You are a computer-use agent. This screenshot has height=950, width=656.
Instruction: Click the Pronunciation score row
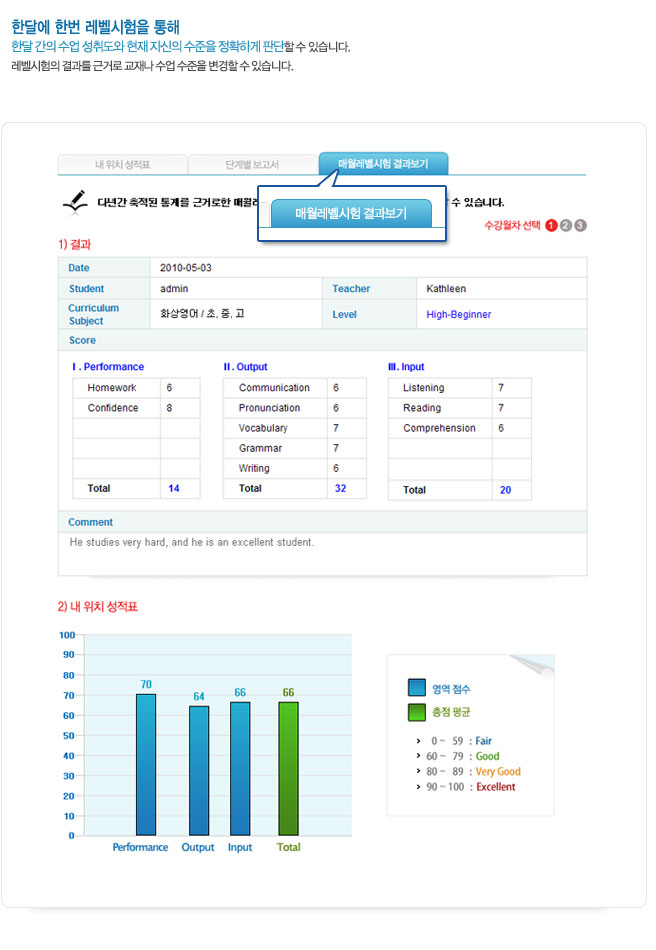pyautogui.click(x=295, y=408)
